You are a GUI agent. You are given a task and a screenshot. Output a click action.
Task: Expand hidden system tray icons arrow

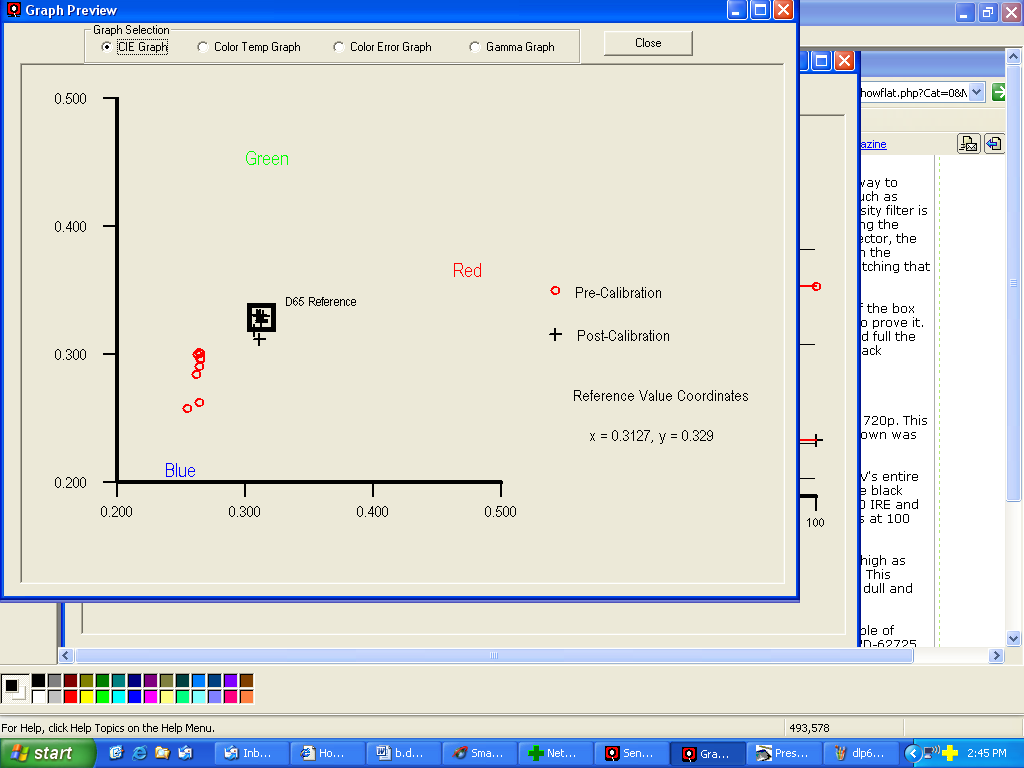912,753
